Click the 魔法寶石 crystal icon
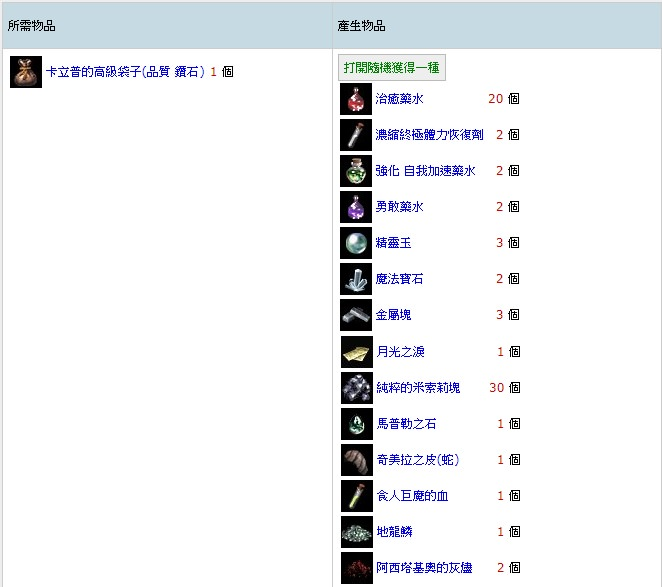Viewport: 662px width, 587px height. 356,279
